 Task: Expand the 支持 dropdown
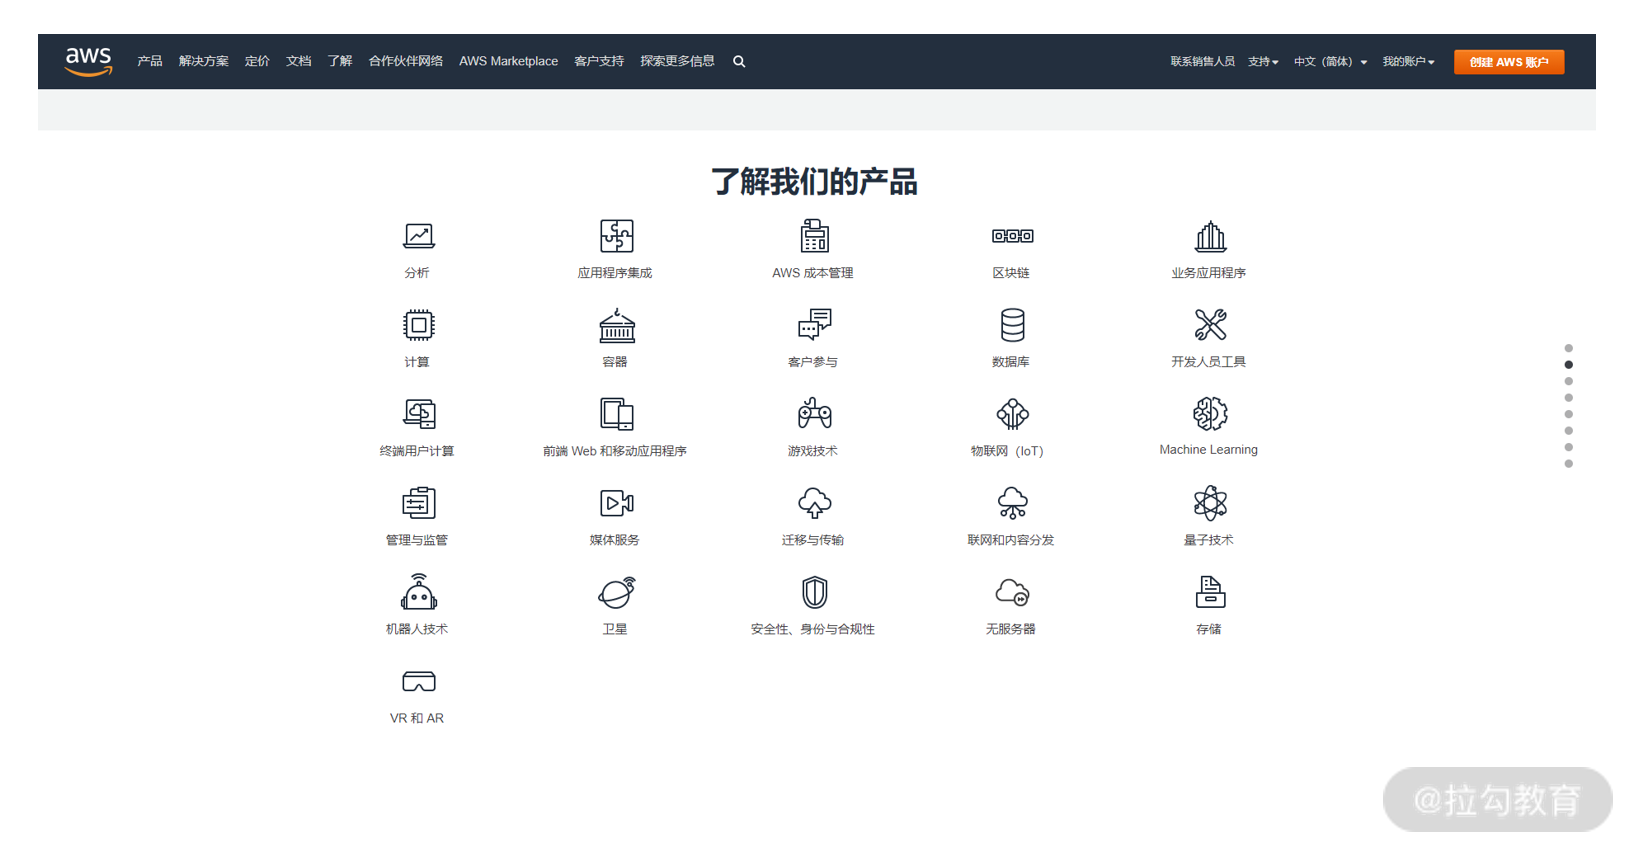1263,62
